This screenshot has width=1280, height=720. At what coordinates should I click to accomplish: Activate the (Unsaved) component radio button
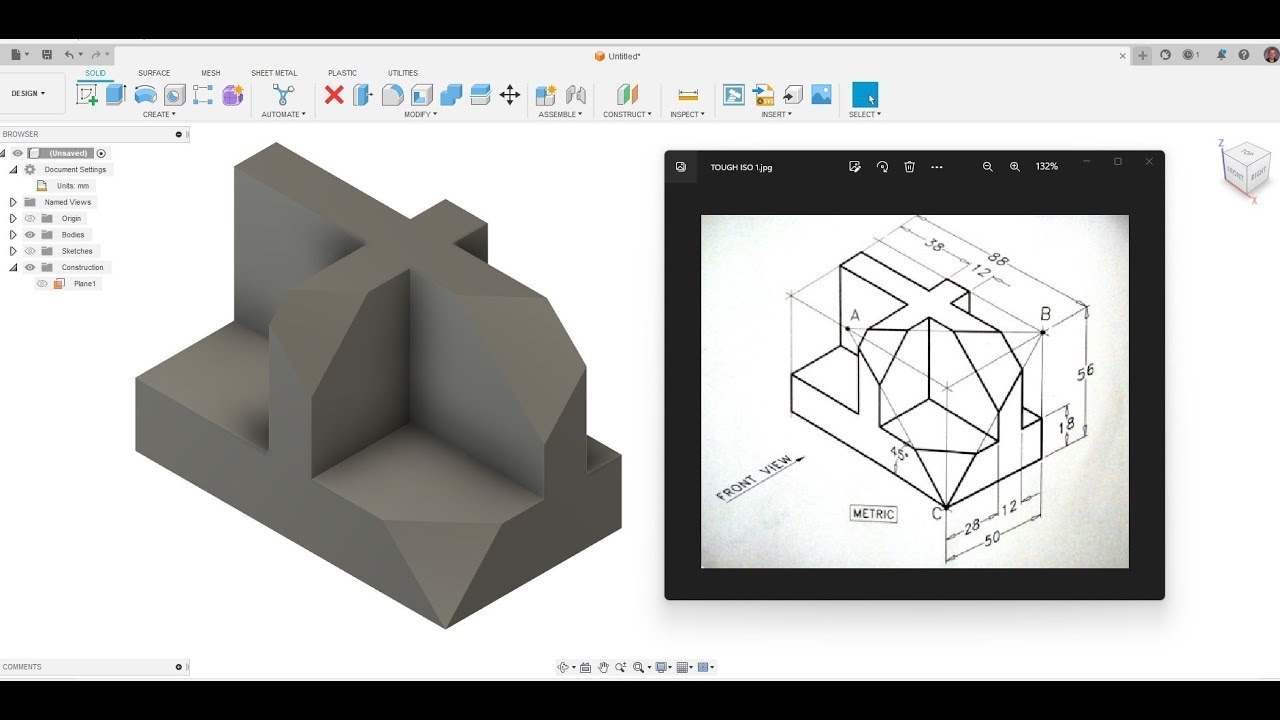coord(101,153)
